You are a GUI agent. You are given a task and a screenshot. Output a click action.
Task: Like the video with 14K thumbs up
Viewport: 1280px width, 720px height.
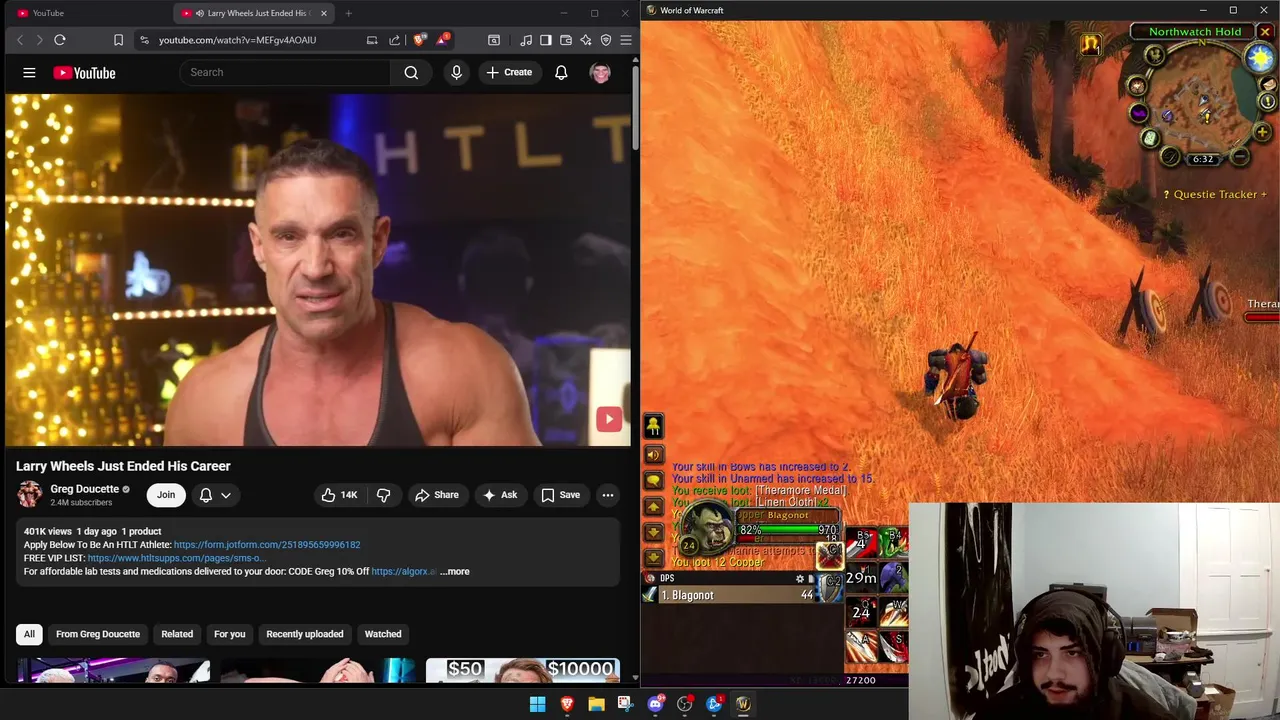[339, 495]
